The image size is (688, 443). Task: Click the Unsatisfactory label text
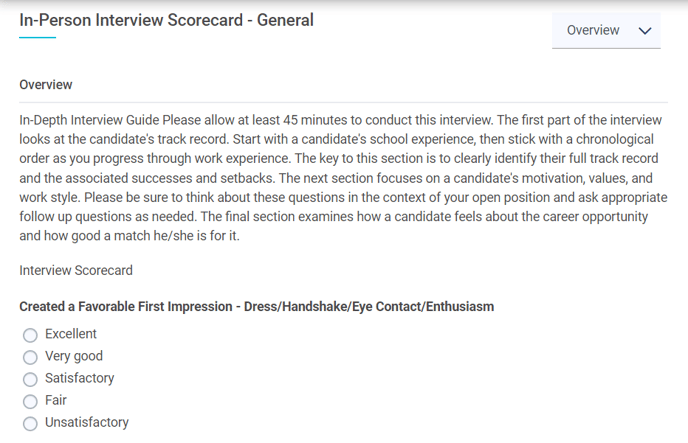[87, 422]
